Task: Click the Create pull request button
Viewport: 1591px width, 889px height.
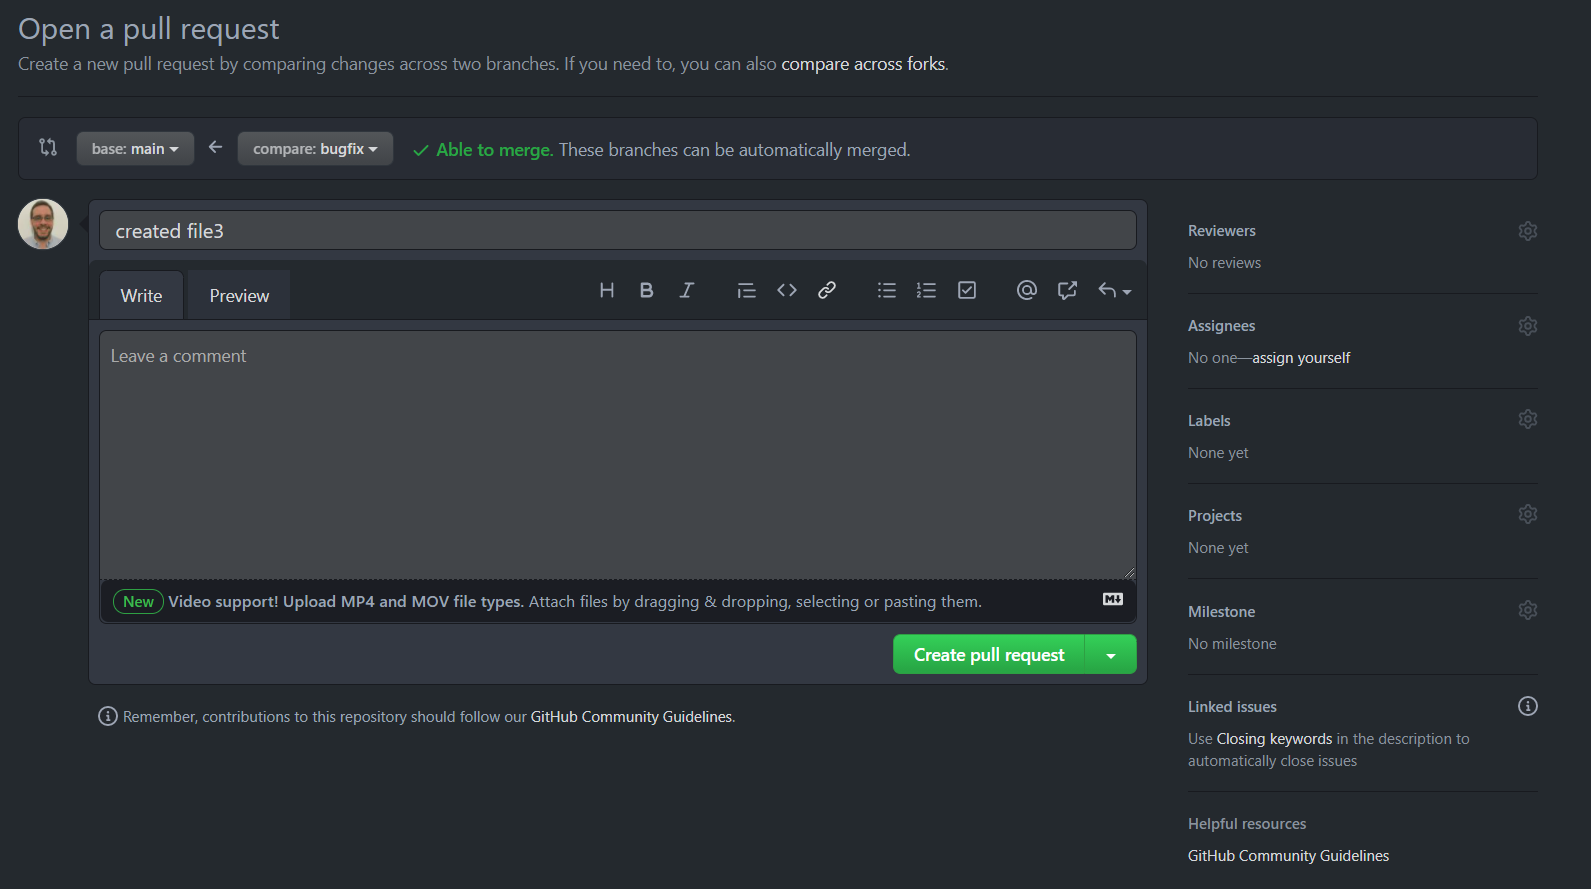Action: point(988,655)
